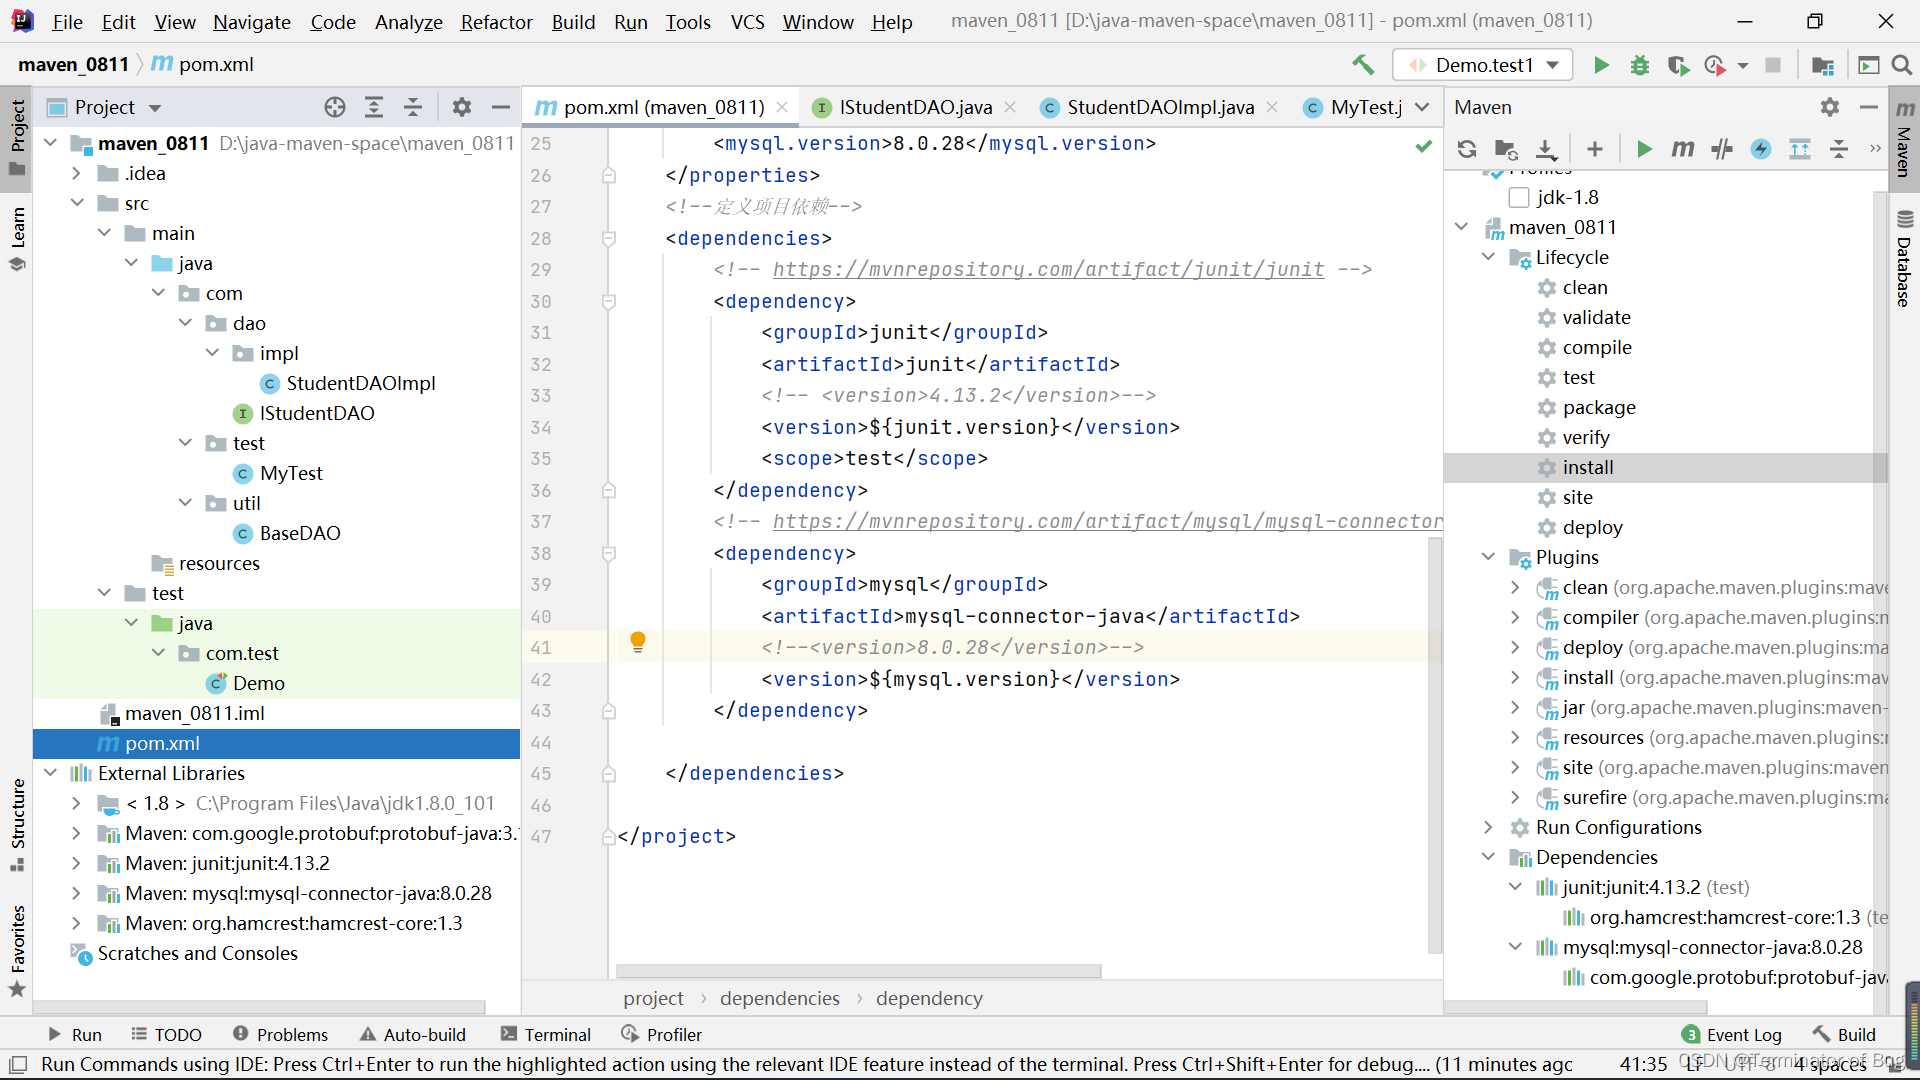
Task: Toggle Skip Tests mode lightning icon
Action: (1761, 149)
